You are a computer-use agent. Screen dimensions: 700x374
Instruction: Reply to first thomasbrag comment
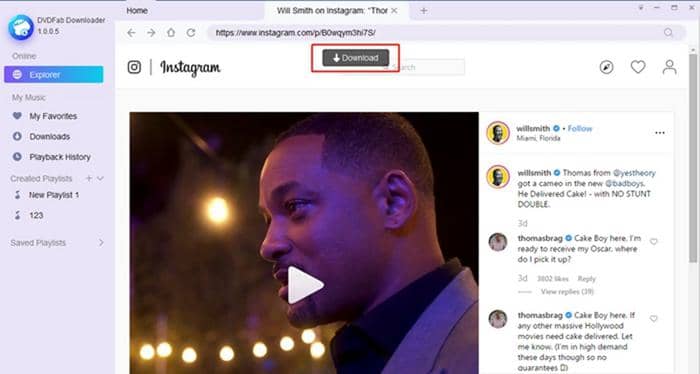[587, 279]
